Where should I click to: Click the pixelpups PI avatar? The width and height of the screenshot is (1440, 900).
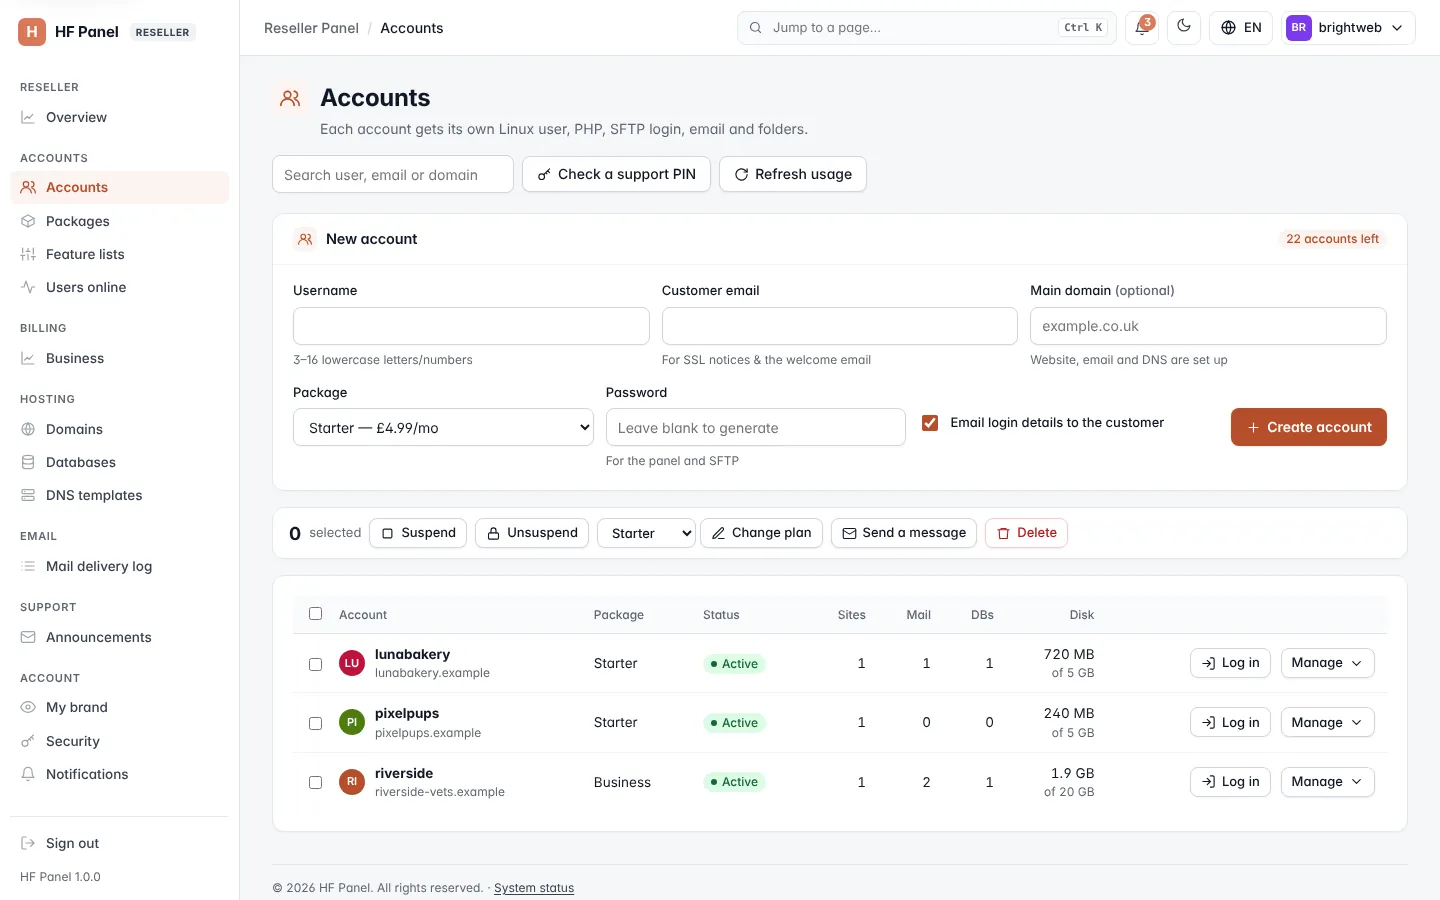[352, 722]
